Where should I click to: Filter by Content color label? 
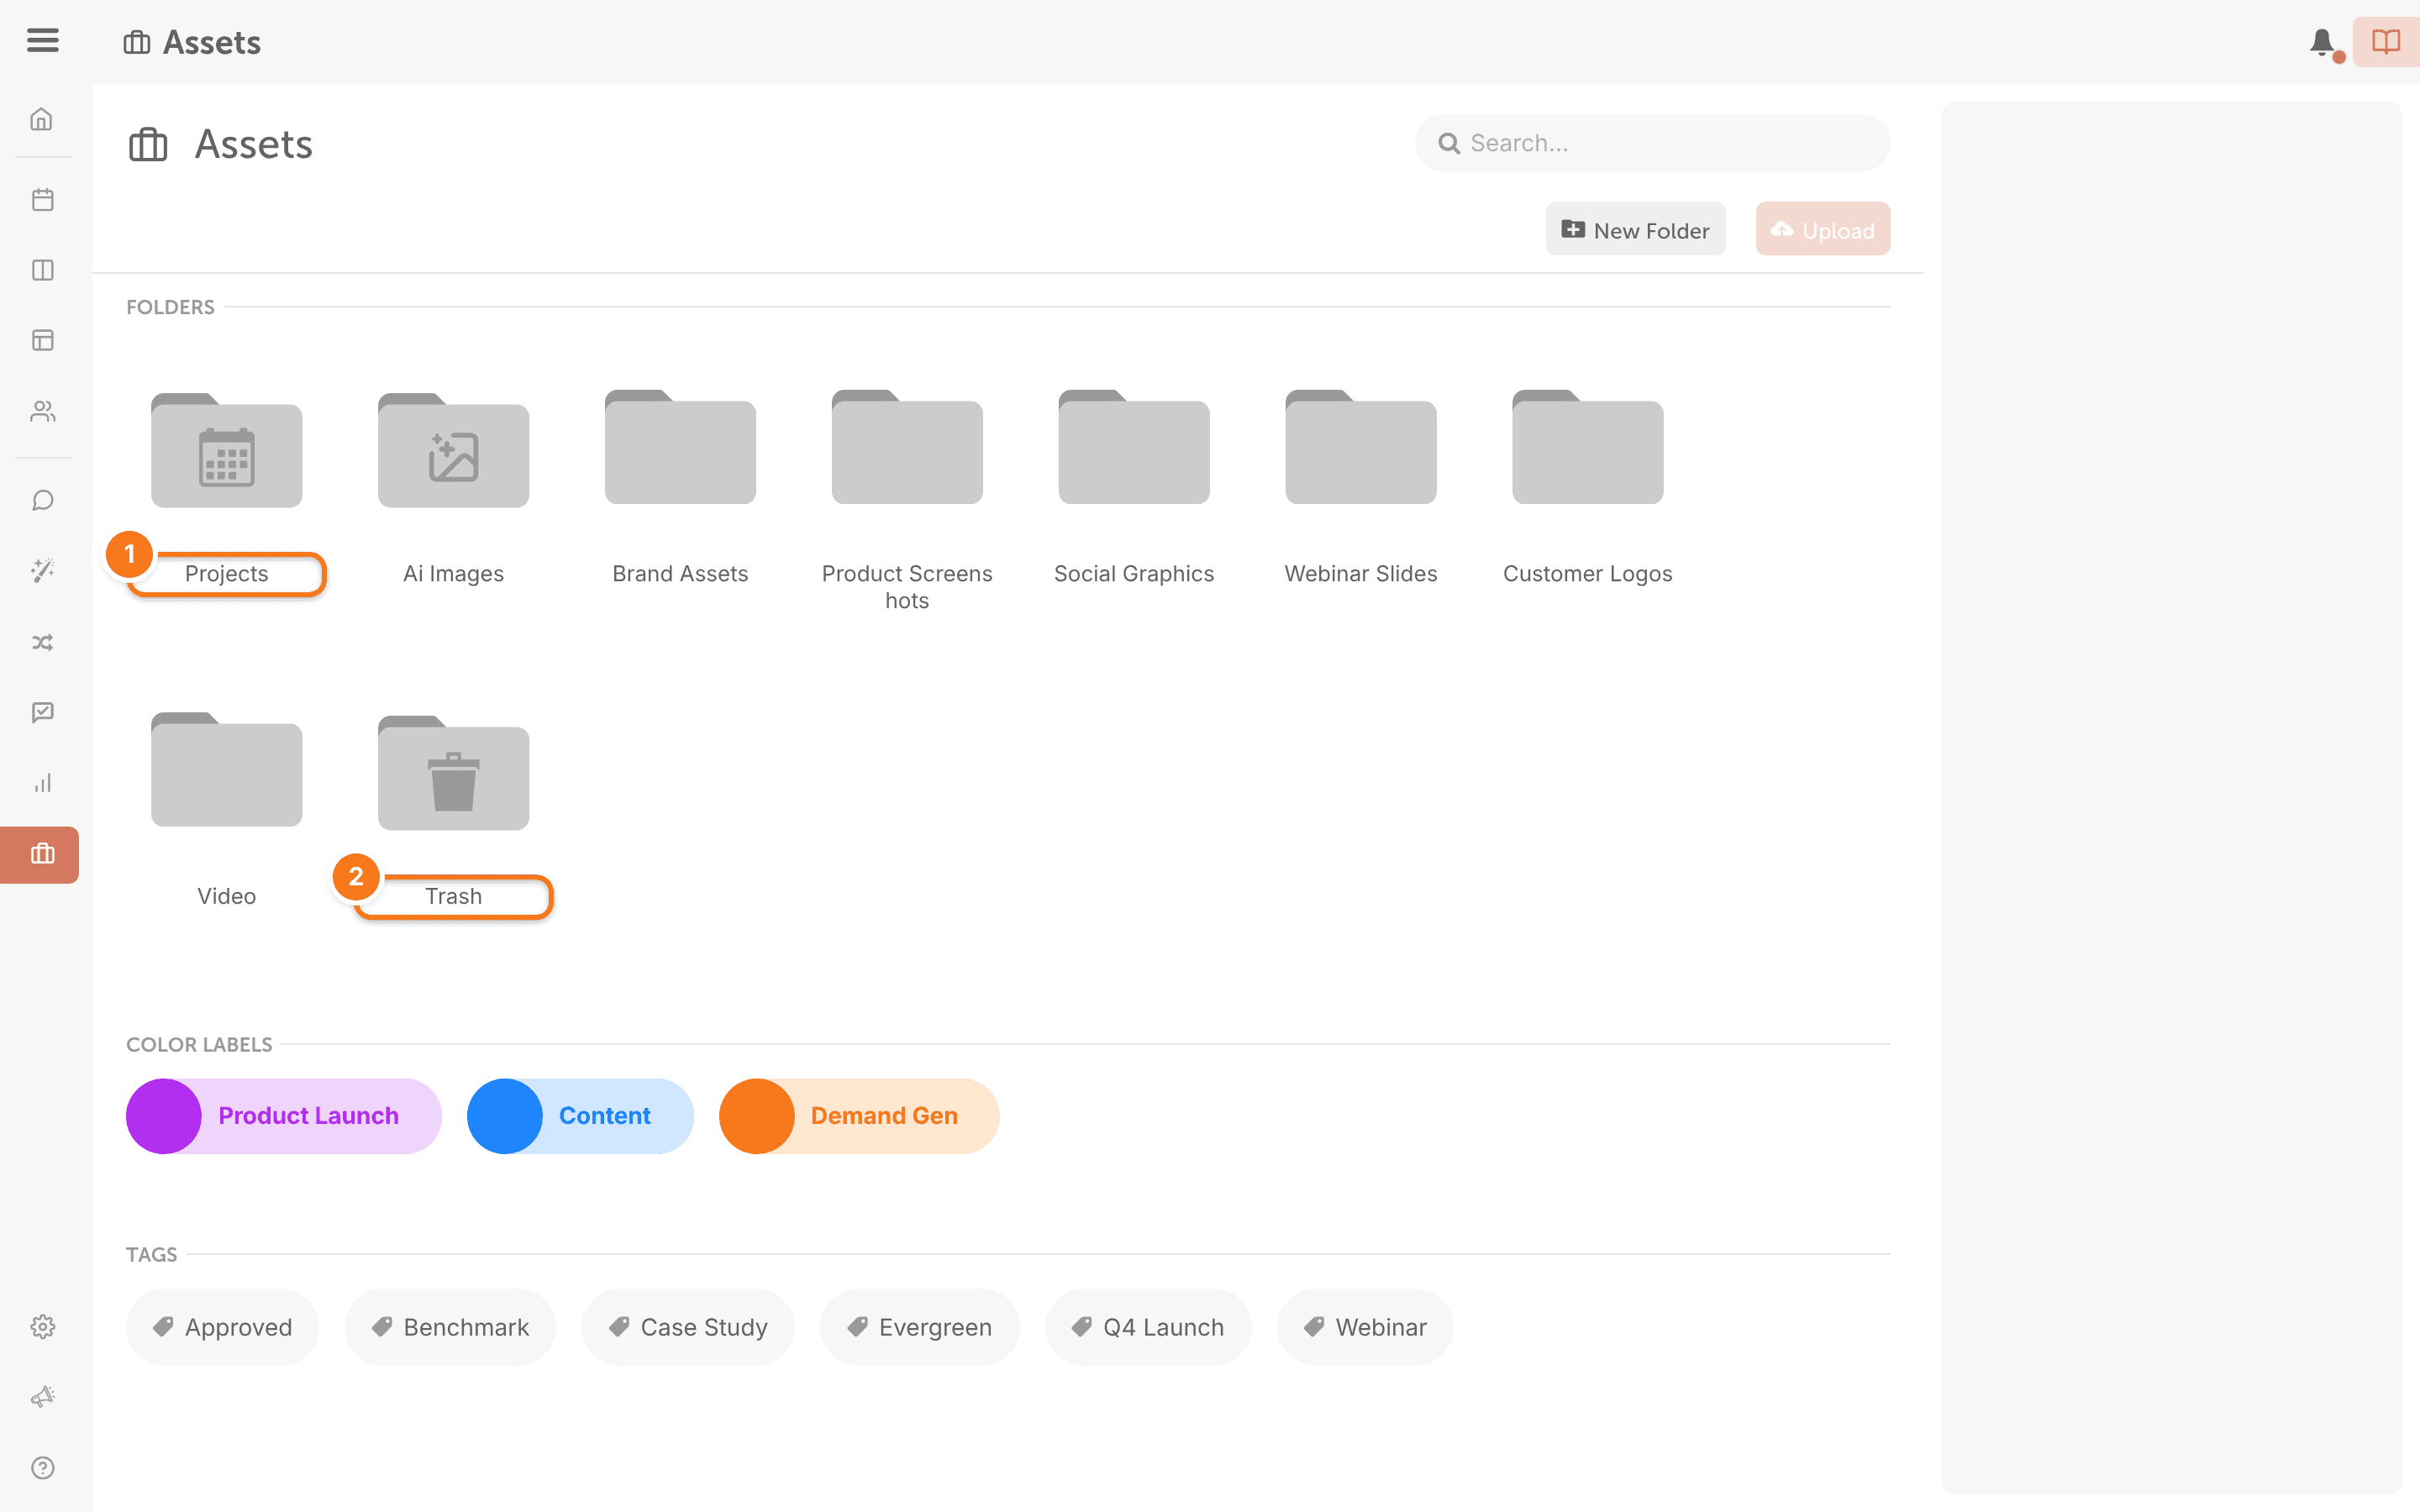[580, 1116]
